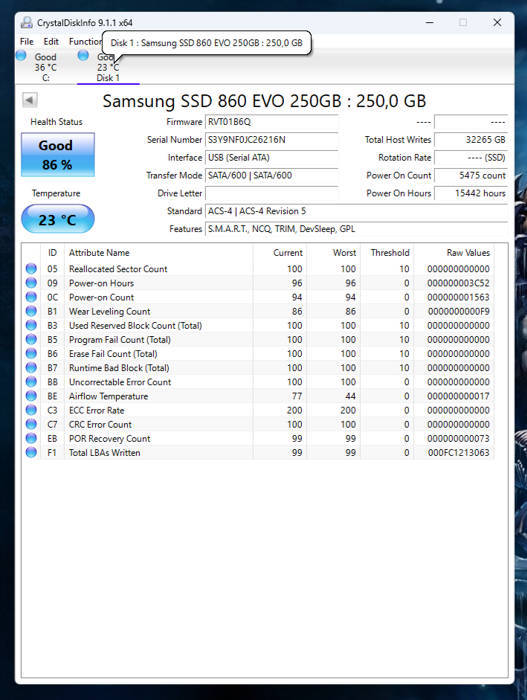Screen dimensions: 527x700
Task: Click status orb for POR Recovery Count
Action: coord(31,438)
